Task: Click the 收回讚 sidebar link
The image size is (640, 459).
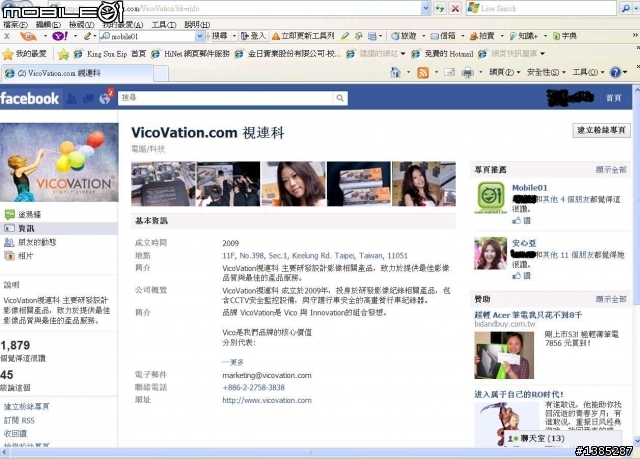Action: (x=15, y=433)
